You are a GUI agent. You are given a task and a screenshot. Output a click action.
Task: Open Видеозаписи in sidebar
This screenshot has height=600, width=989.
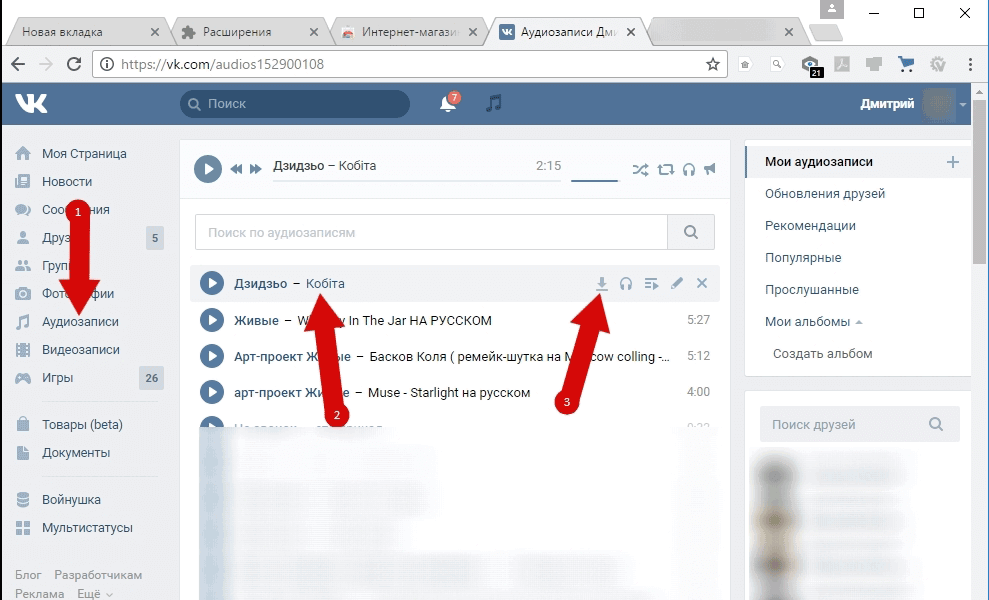click(x=81, y=350)
